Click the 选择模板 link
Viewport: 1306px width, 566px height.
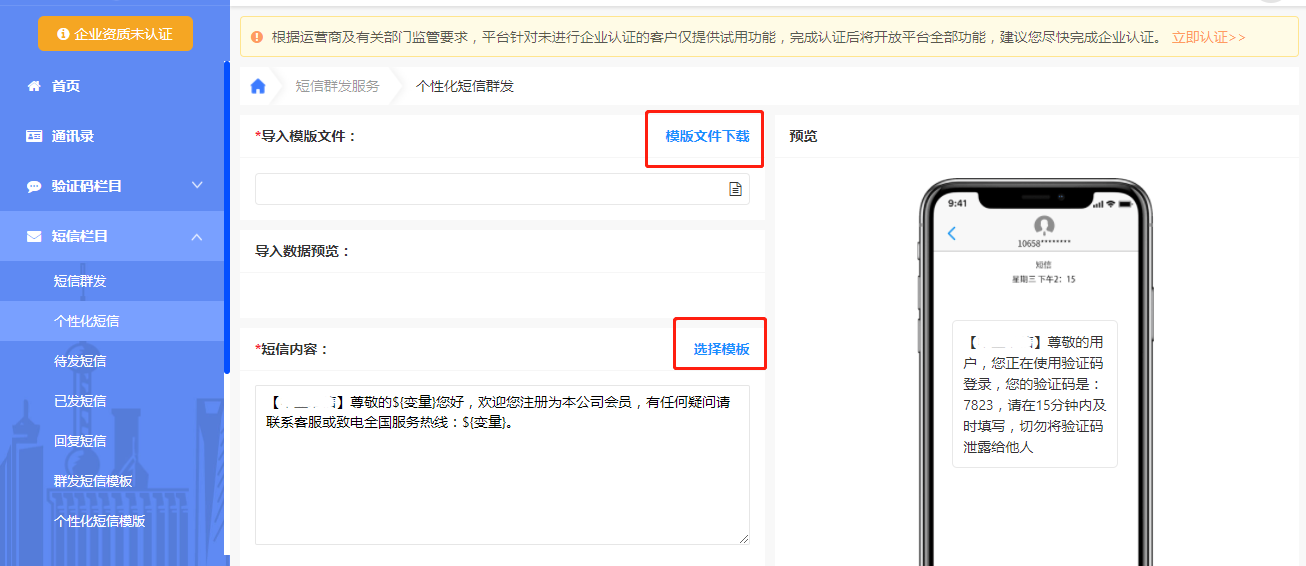(721, 349)
